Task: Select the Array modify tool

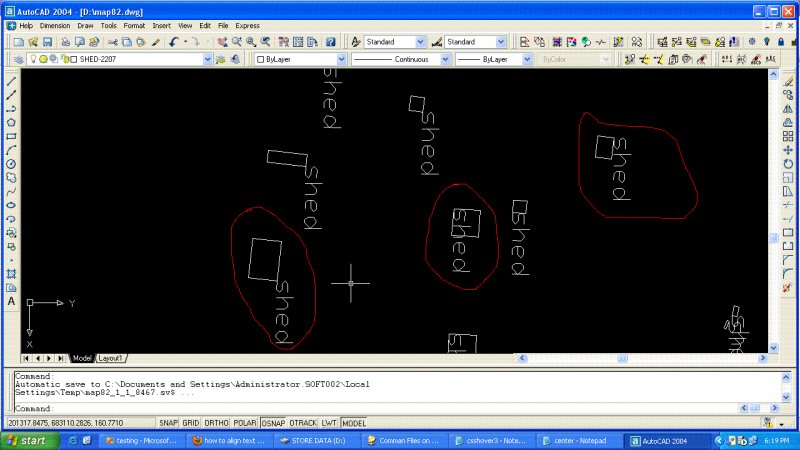Action: point(788,136)
